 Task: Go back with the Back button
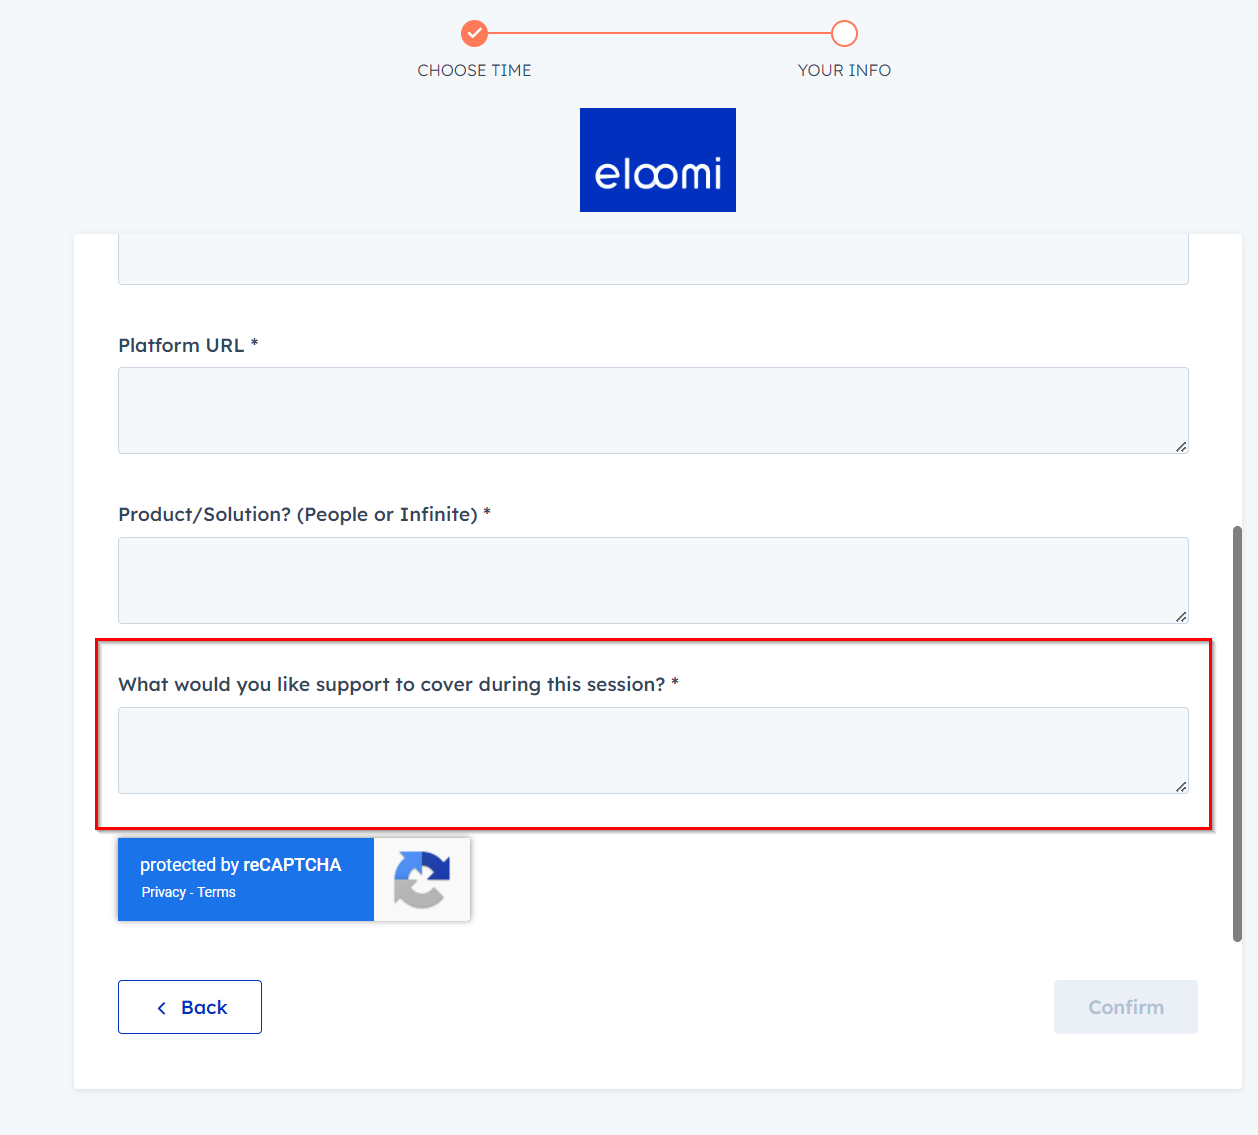click(190, 1007)
